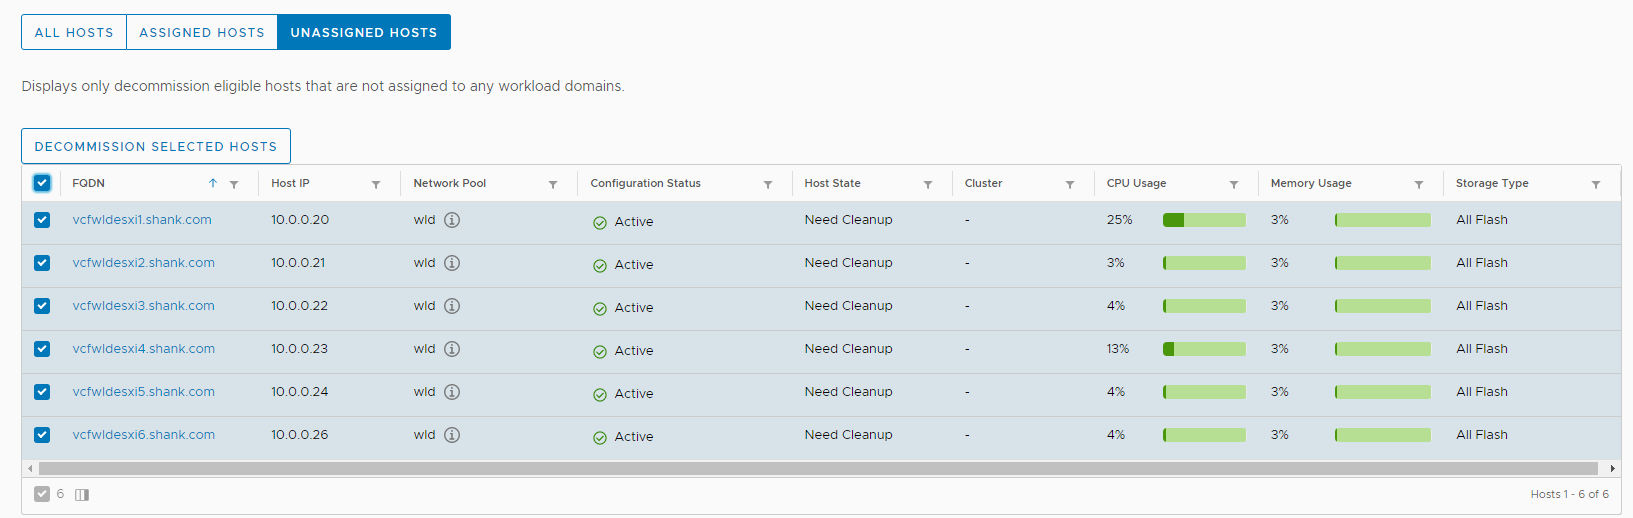Open the column chooser icon in the footer

(82, 495)
